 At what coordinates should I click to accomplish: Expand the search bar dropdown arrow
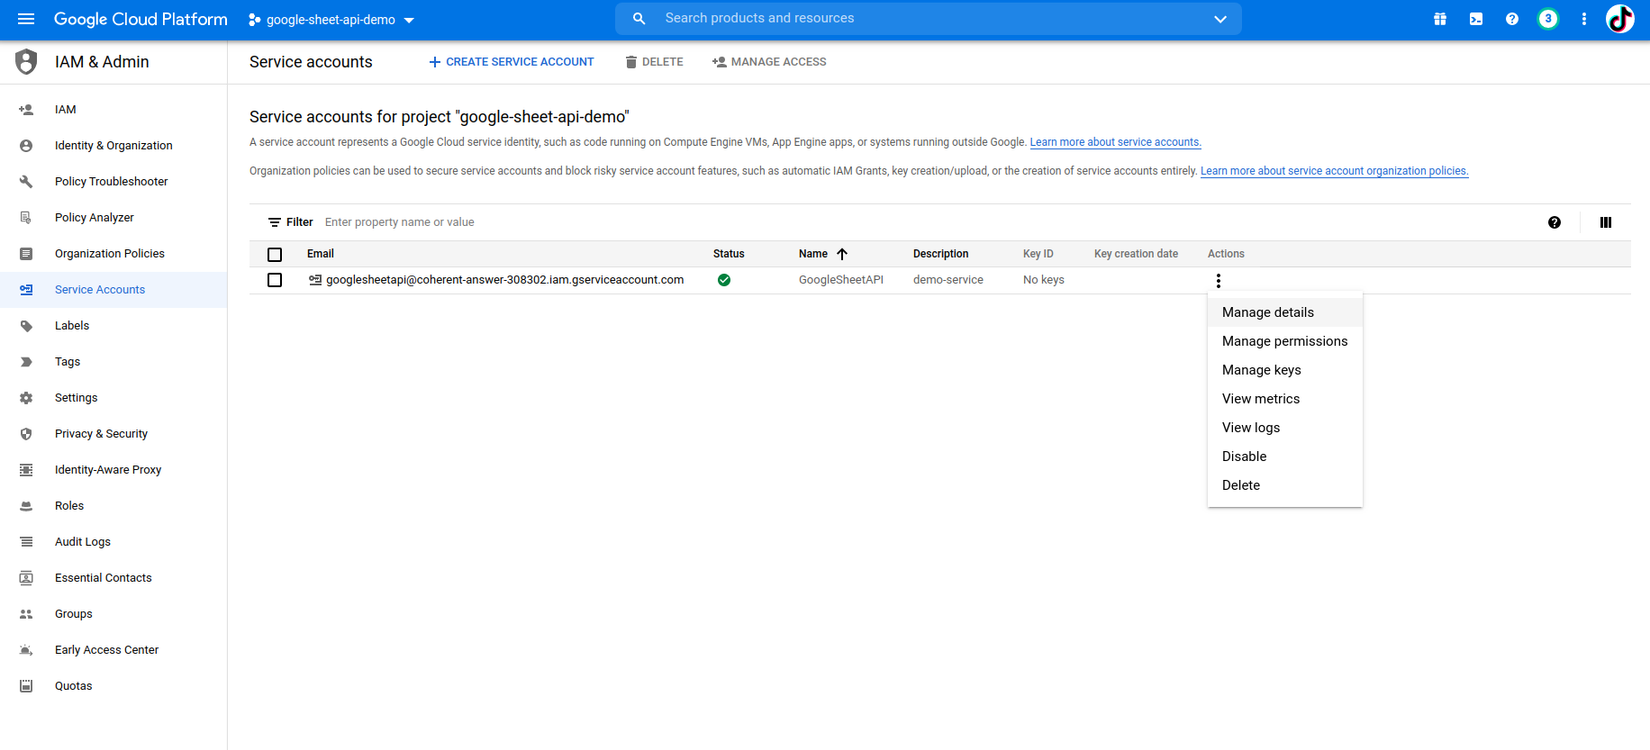(x=1220, y=19)
